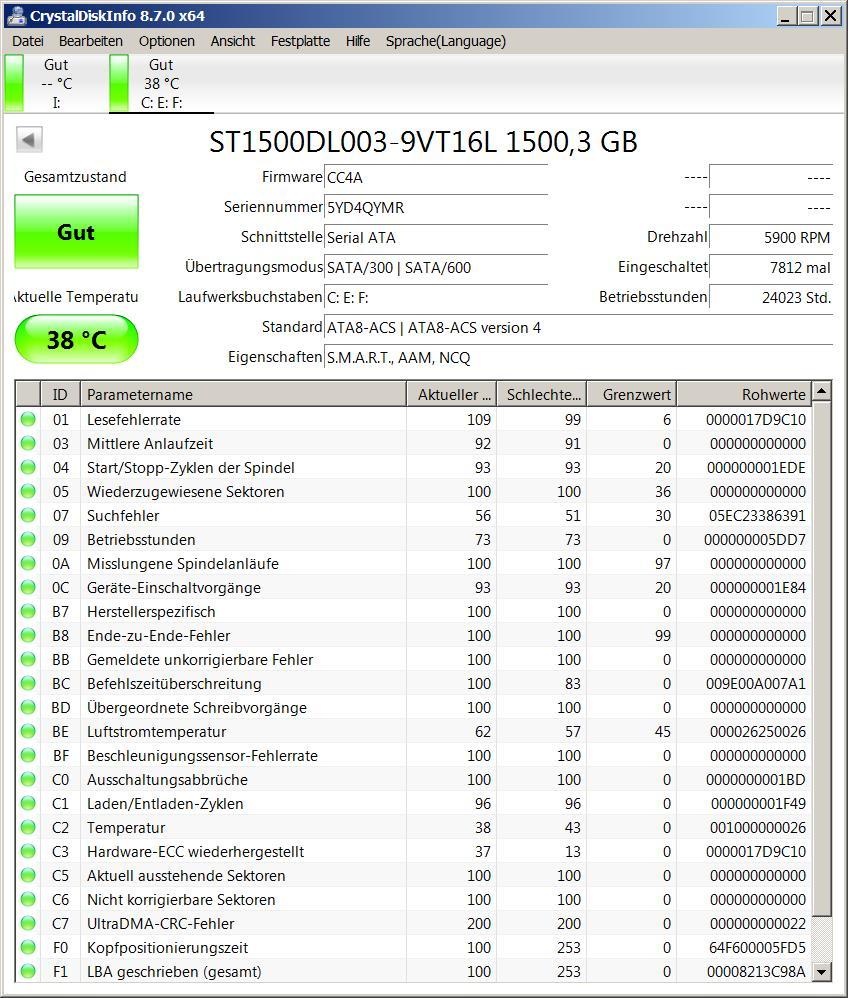Click the Drehzahl value 5900 RPM

[x=771, y=237]
